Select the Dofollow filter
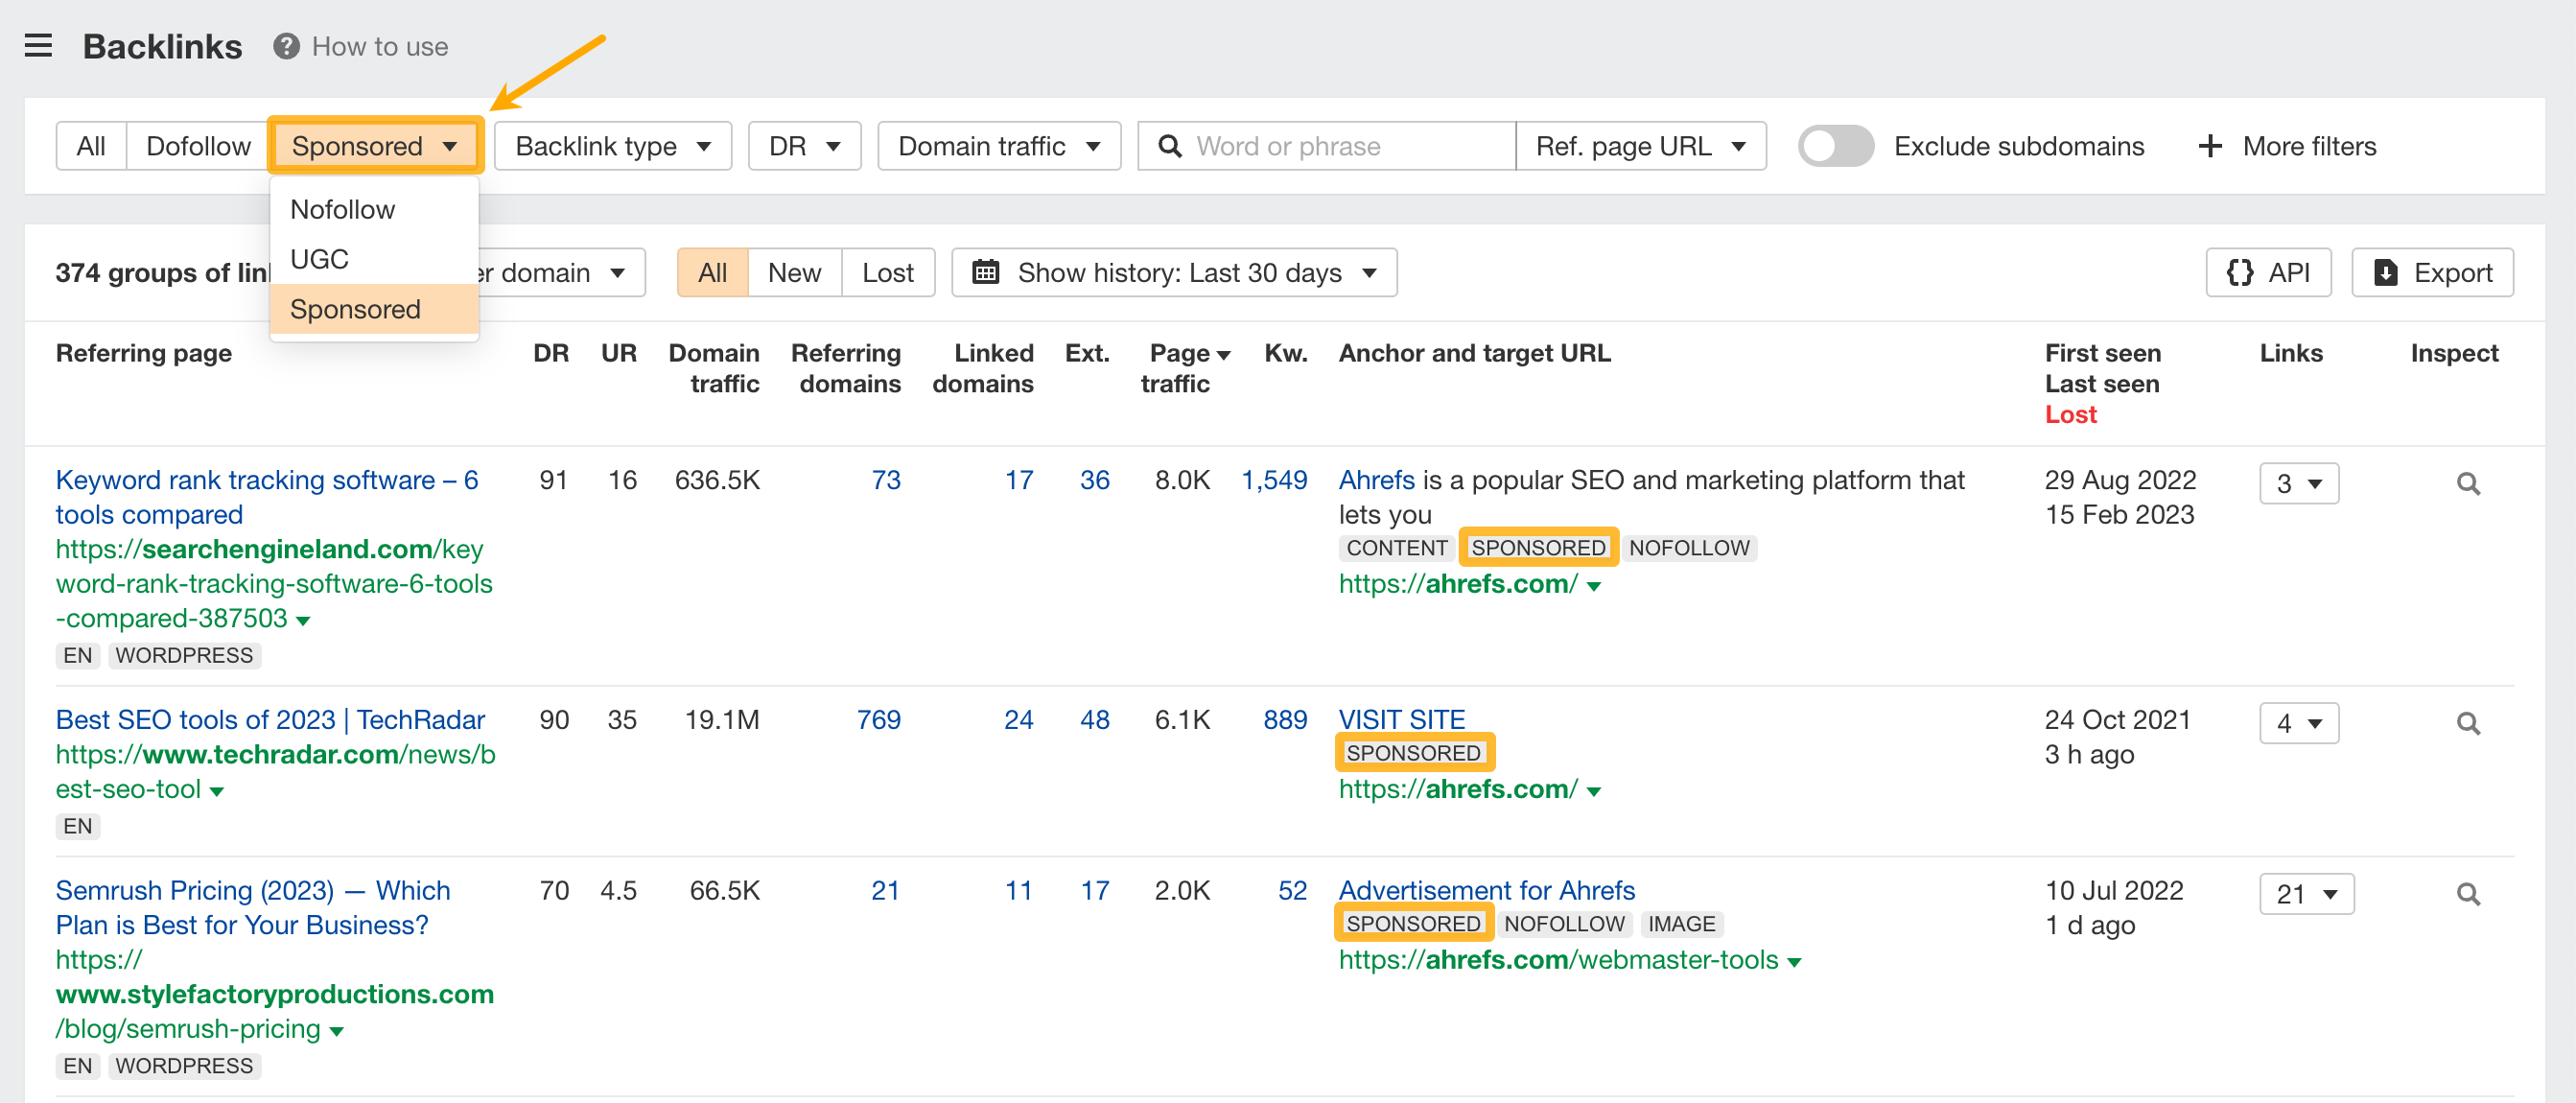Viewport: 2576px width, 1103px height. point(198,146)
